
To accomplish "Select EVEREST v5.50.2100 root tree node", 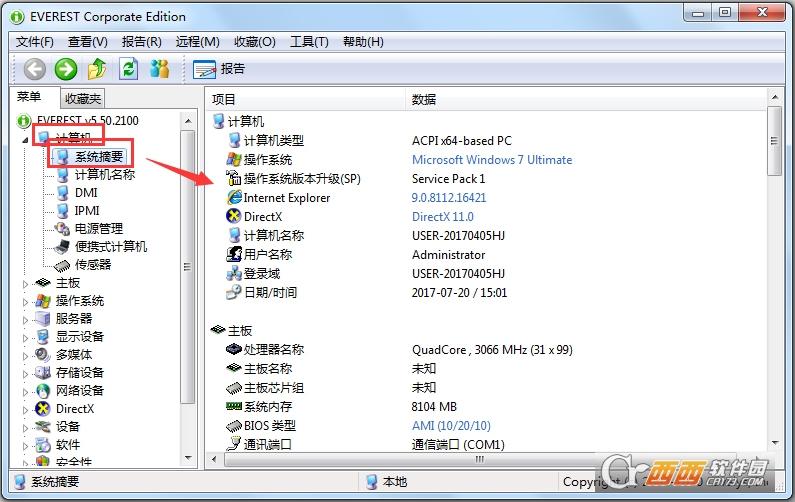I will point(87,121).
